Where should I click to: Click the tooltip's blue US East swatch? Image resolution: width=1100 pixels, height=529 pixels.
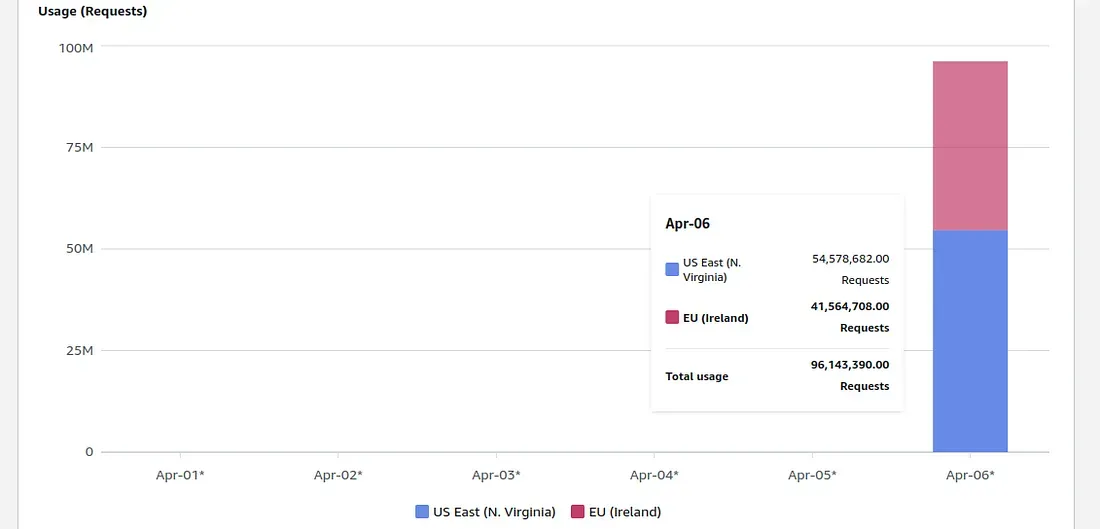click(x=672, y=269)
